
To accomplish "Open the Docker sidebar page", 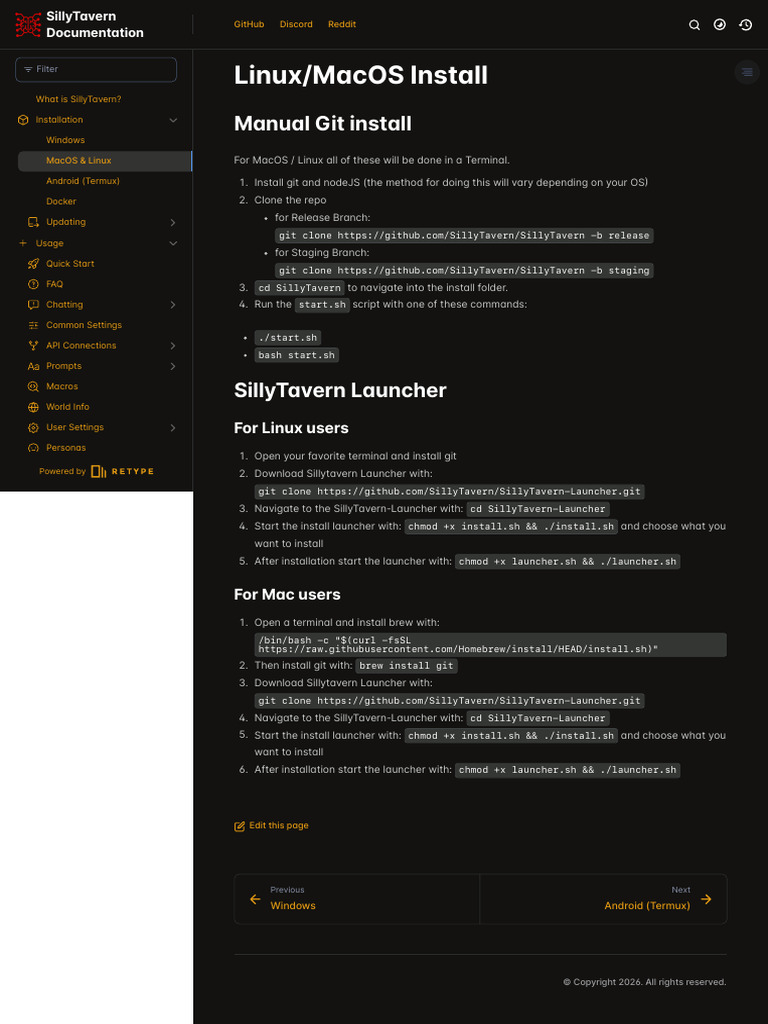I will pos(61,201).
